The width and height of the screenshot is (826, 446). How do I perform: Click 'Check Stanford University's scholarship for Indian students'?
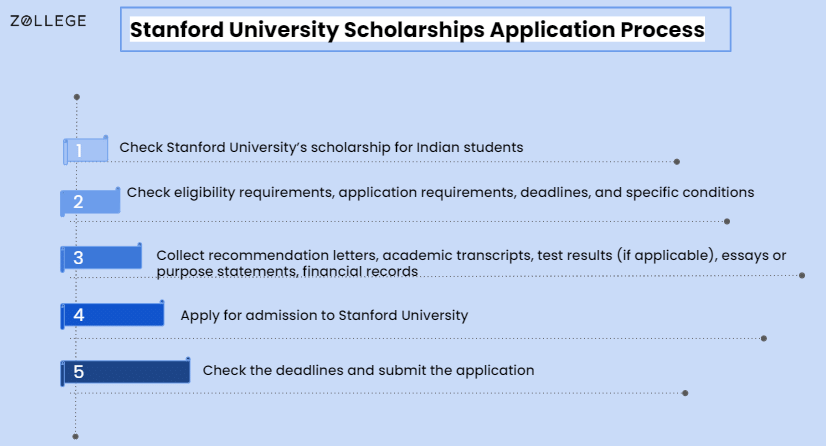coord(321,147)
